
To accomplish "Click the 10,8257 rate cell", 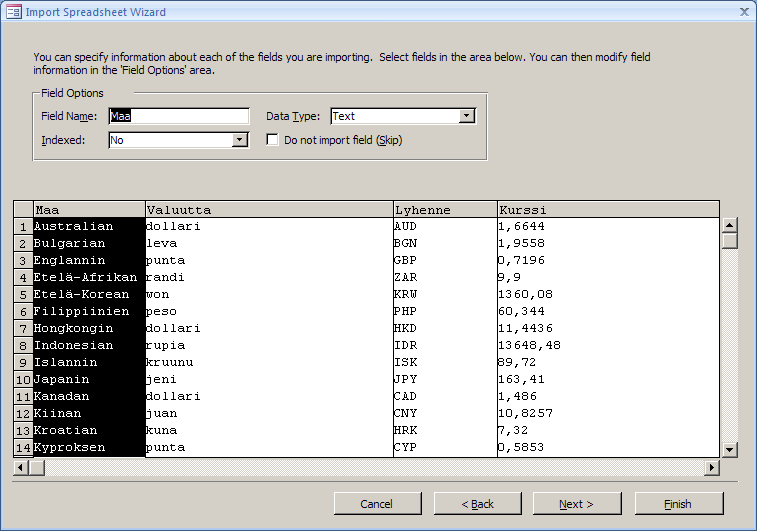I will click(608, 413).
